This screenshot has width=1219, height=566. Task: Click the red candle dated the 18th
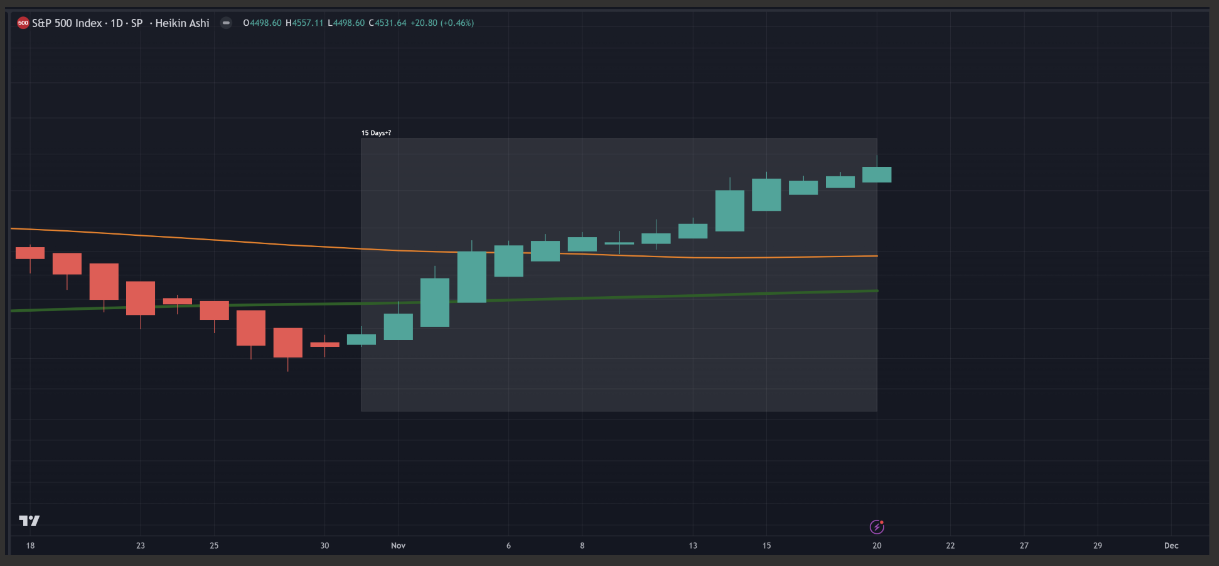(30, 253)
